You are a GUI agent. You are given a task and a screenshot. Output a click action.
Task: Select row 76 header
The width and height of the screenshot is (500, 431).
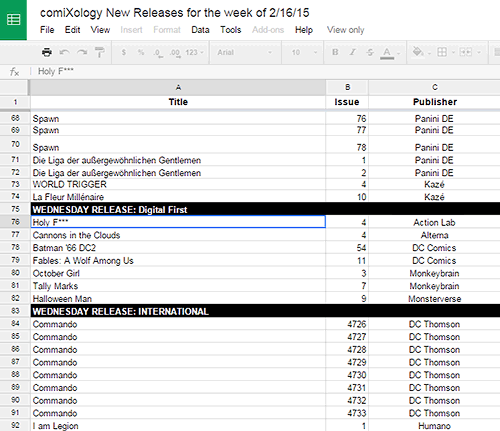(15, 222)
